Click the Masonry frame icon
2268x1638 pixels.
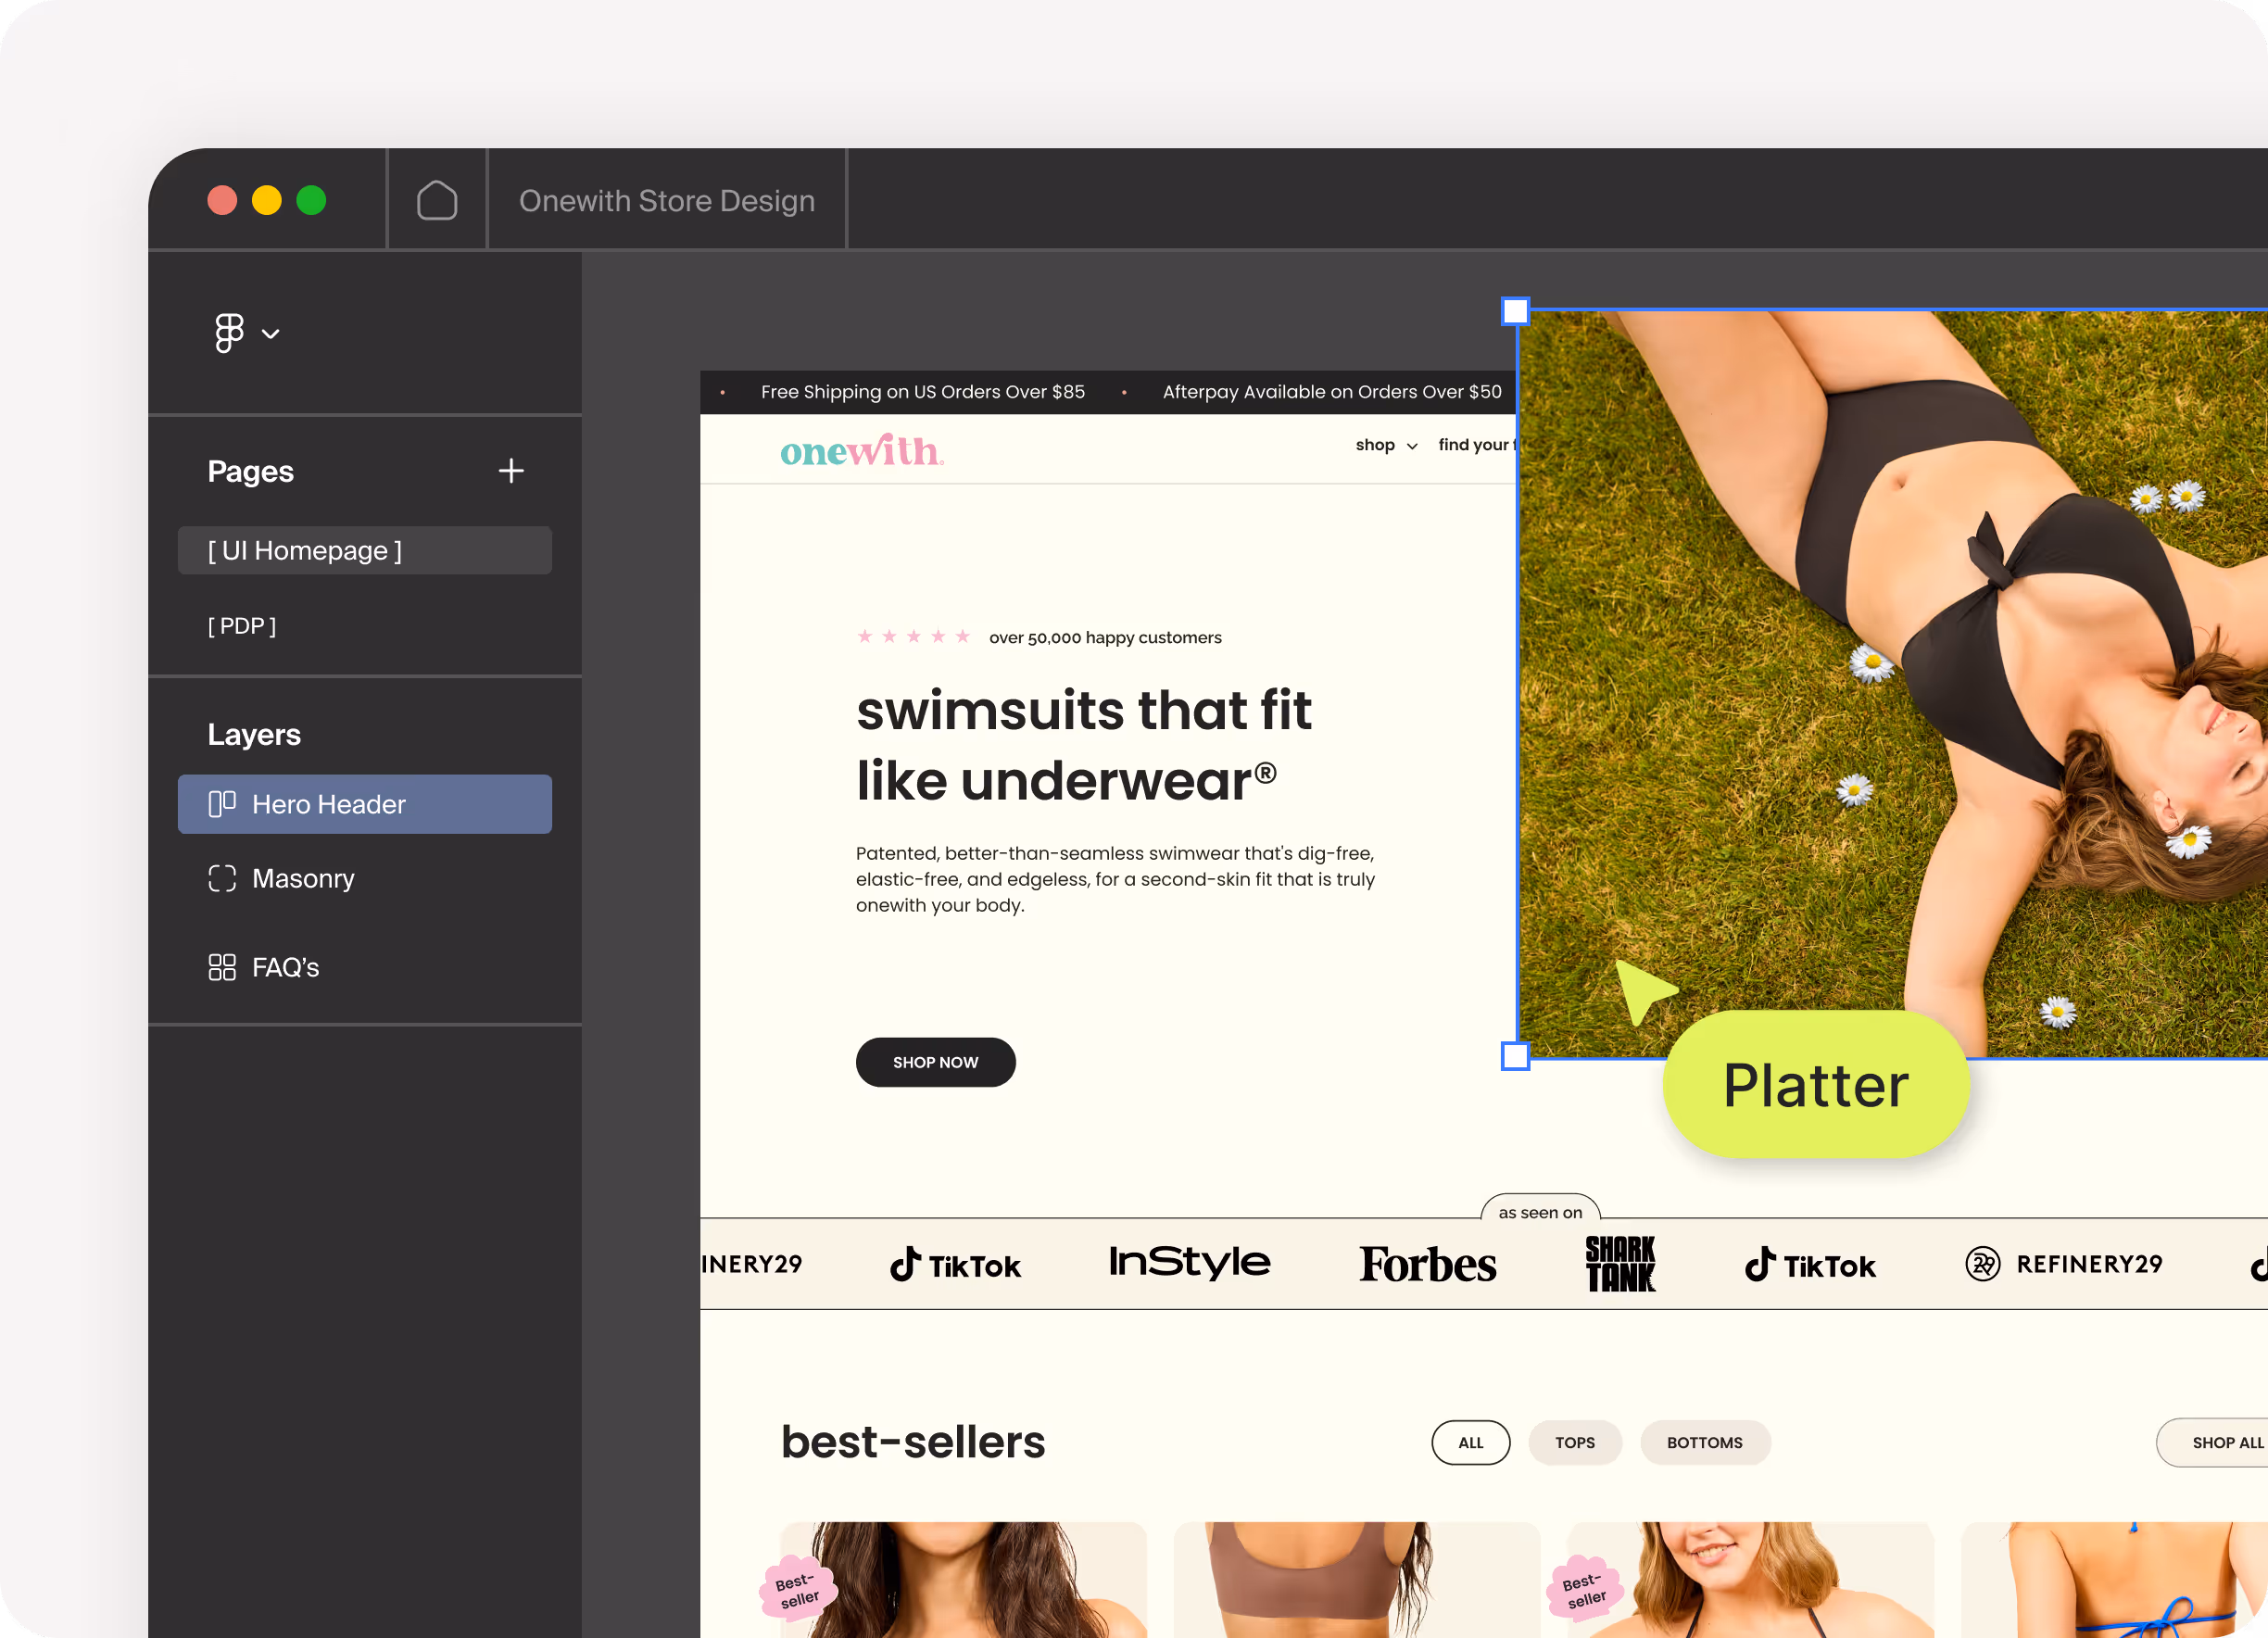click(222, 878)
